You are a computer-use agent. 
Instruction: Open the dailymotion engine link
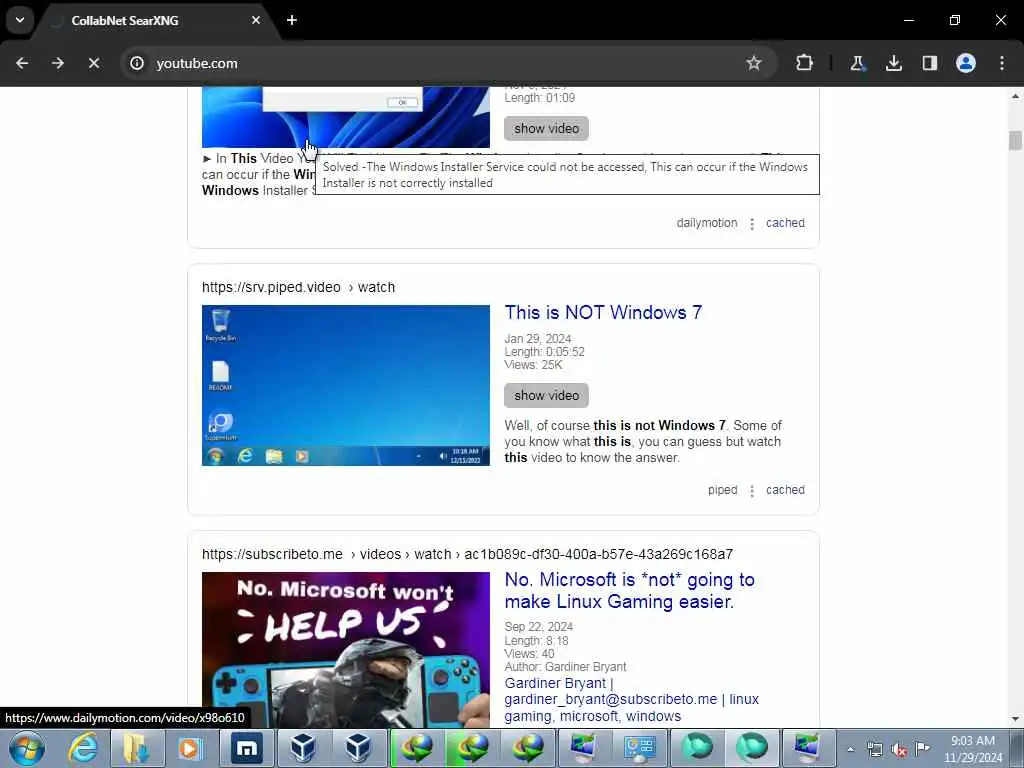click(x=707, y=223)
